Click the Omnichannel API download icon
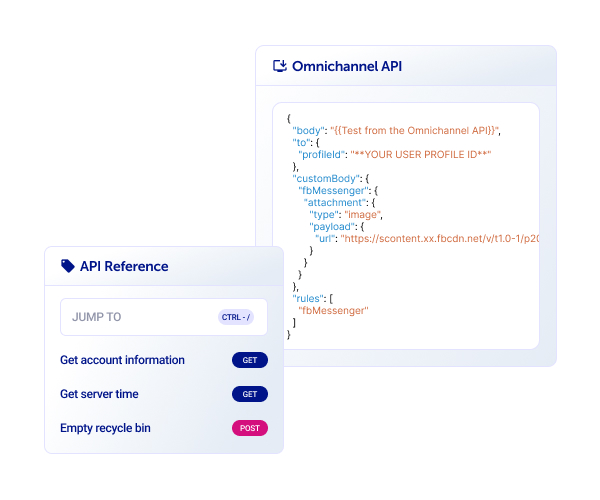600x500 pixels. (280, 66)
